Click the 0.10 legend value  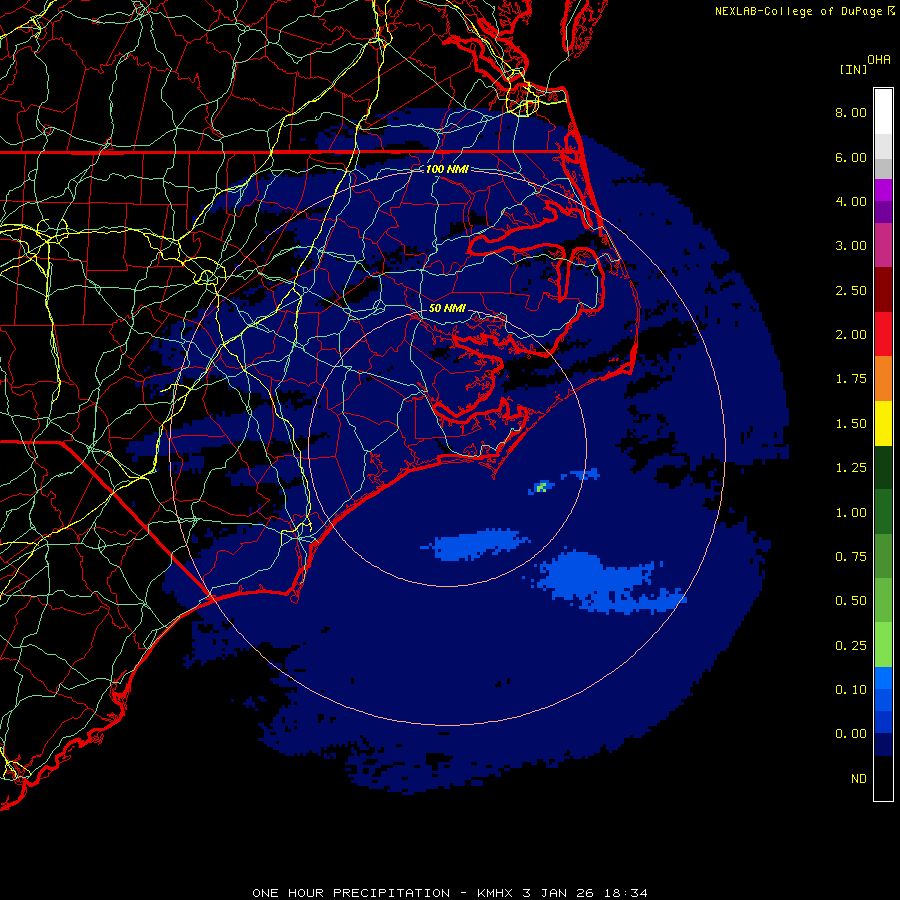pyautogui.click(x=851, y=690)
